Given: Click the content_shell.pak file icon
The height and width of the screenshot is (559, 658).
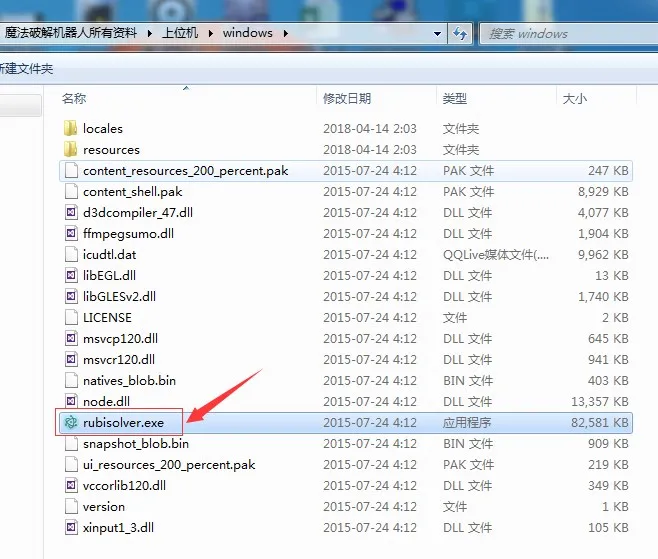Looking at the screenshot, I should (71, 191).
